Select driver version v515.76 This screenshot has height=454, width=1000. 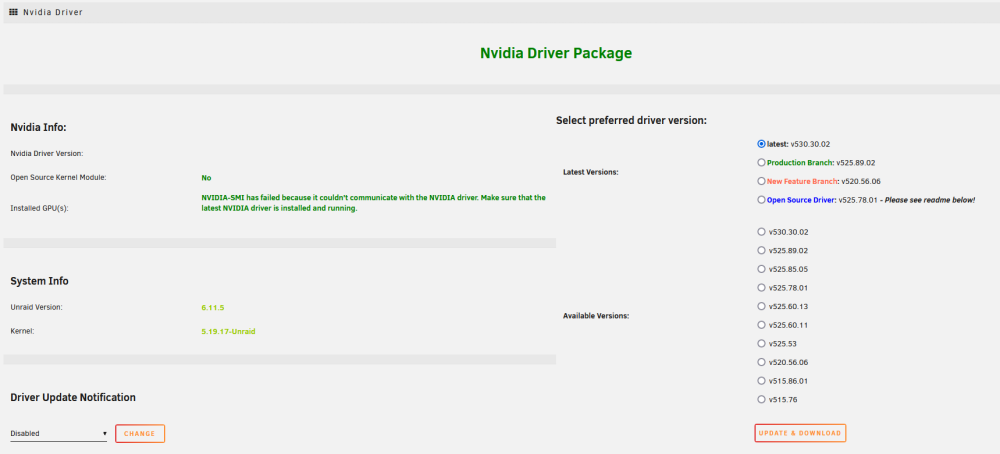click(x=761, y=399)
